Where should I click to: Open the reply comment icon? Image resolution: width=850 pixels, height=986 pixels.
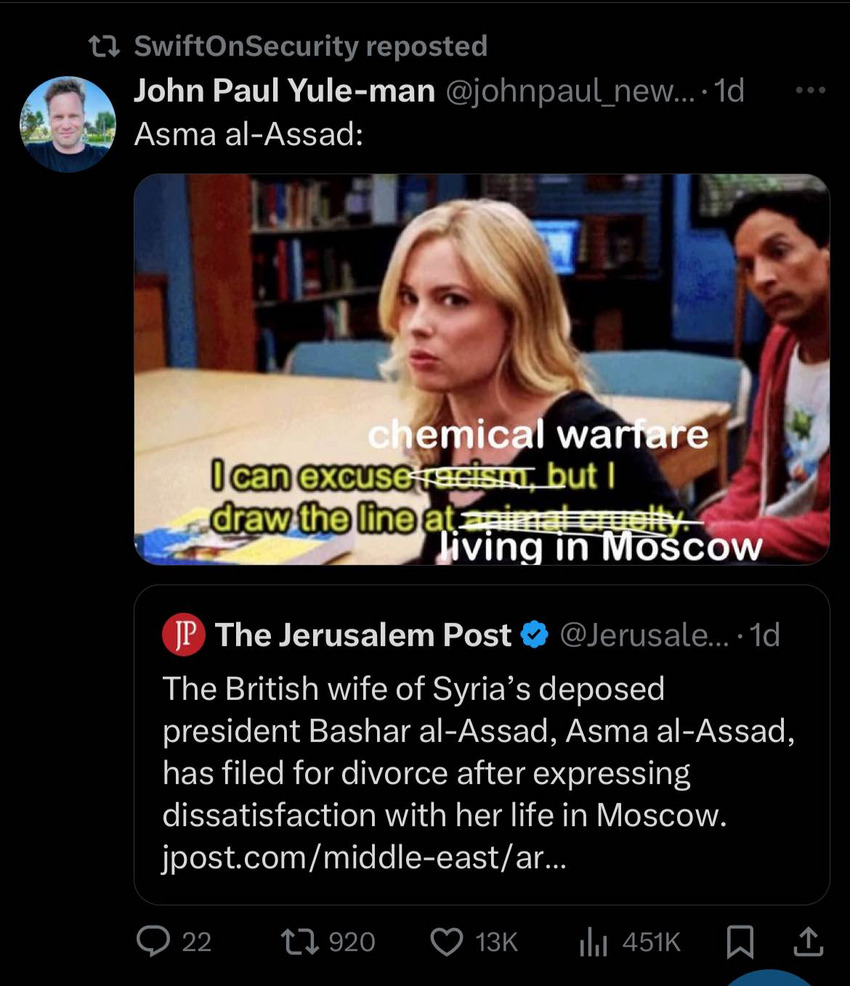click(x=153, y=942)
